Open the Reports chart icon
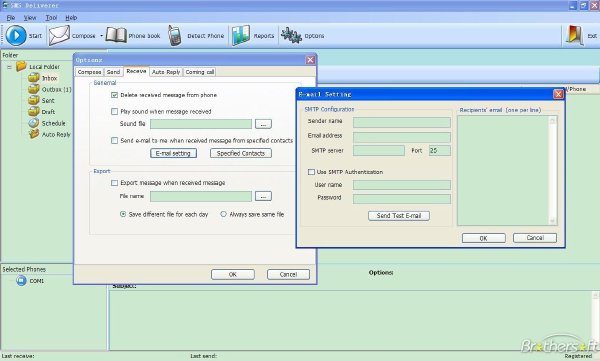This screenshot has height=361, width=600. tap(241, 36)
